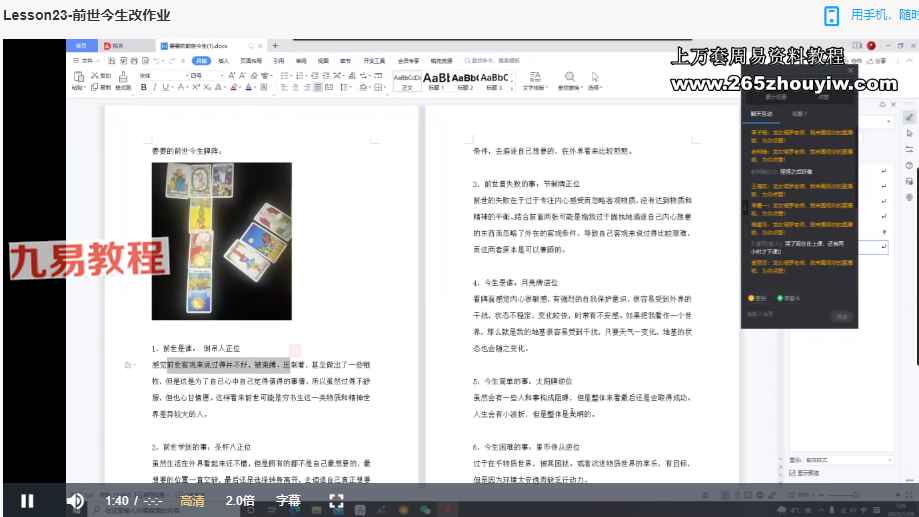Toggle subtitles with the 字幕 button
Image resolution: width=919 pixels, height=517 pixels.
tap(288, 501)
